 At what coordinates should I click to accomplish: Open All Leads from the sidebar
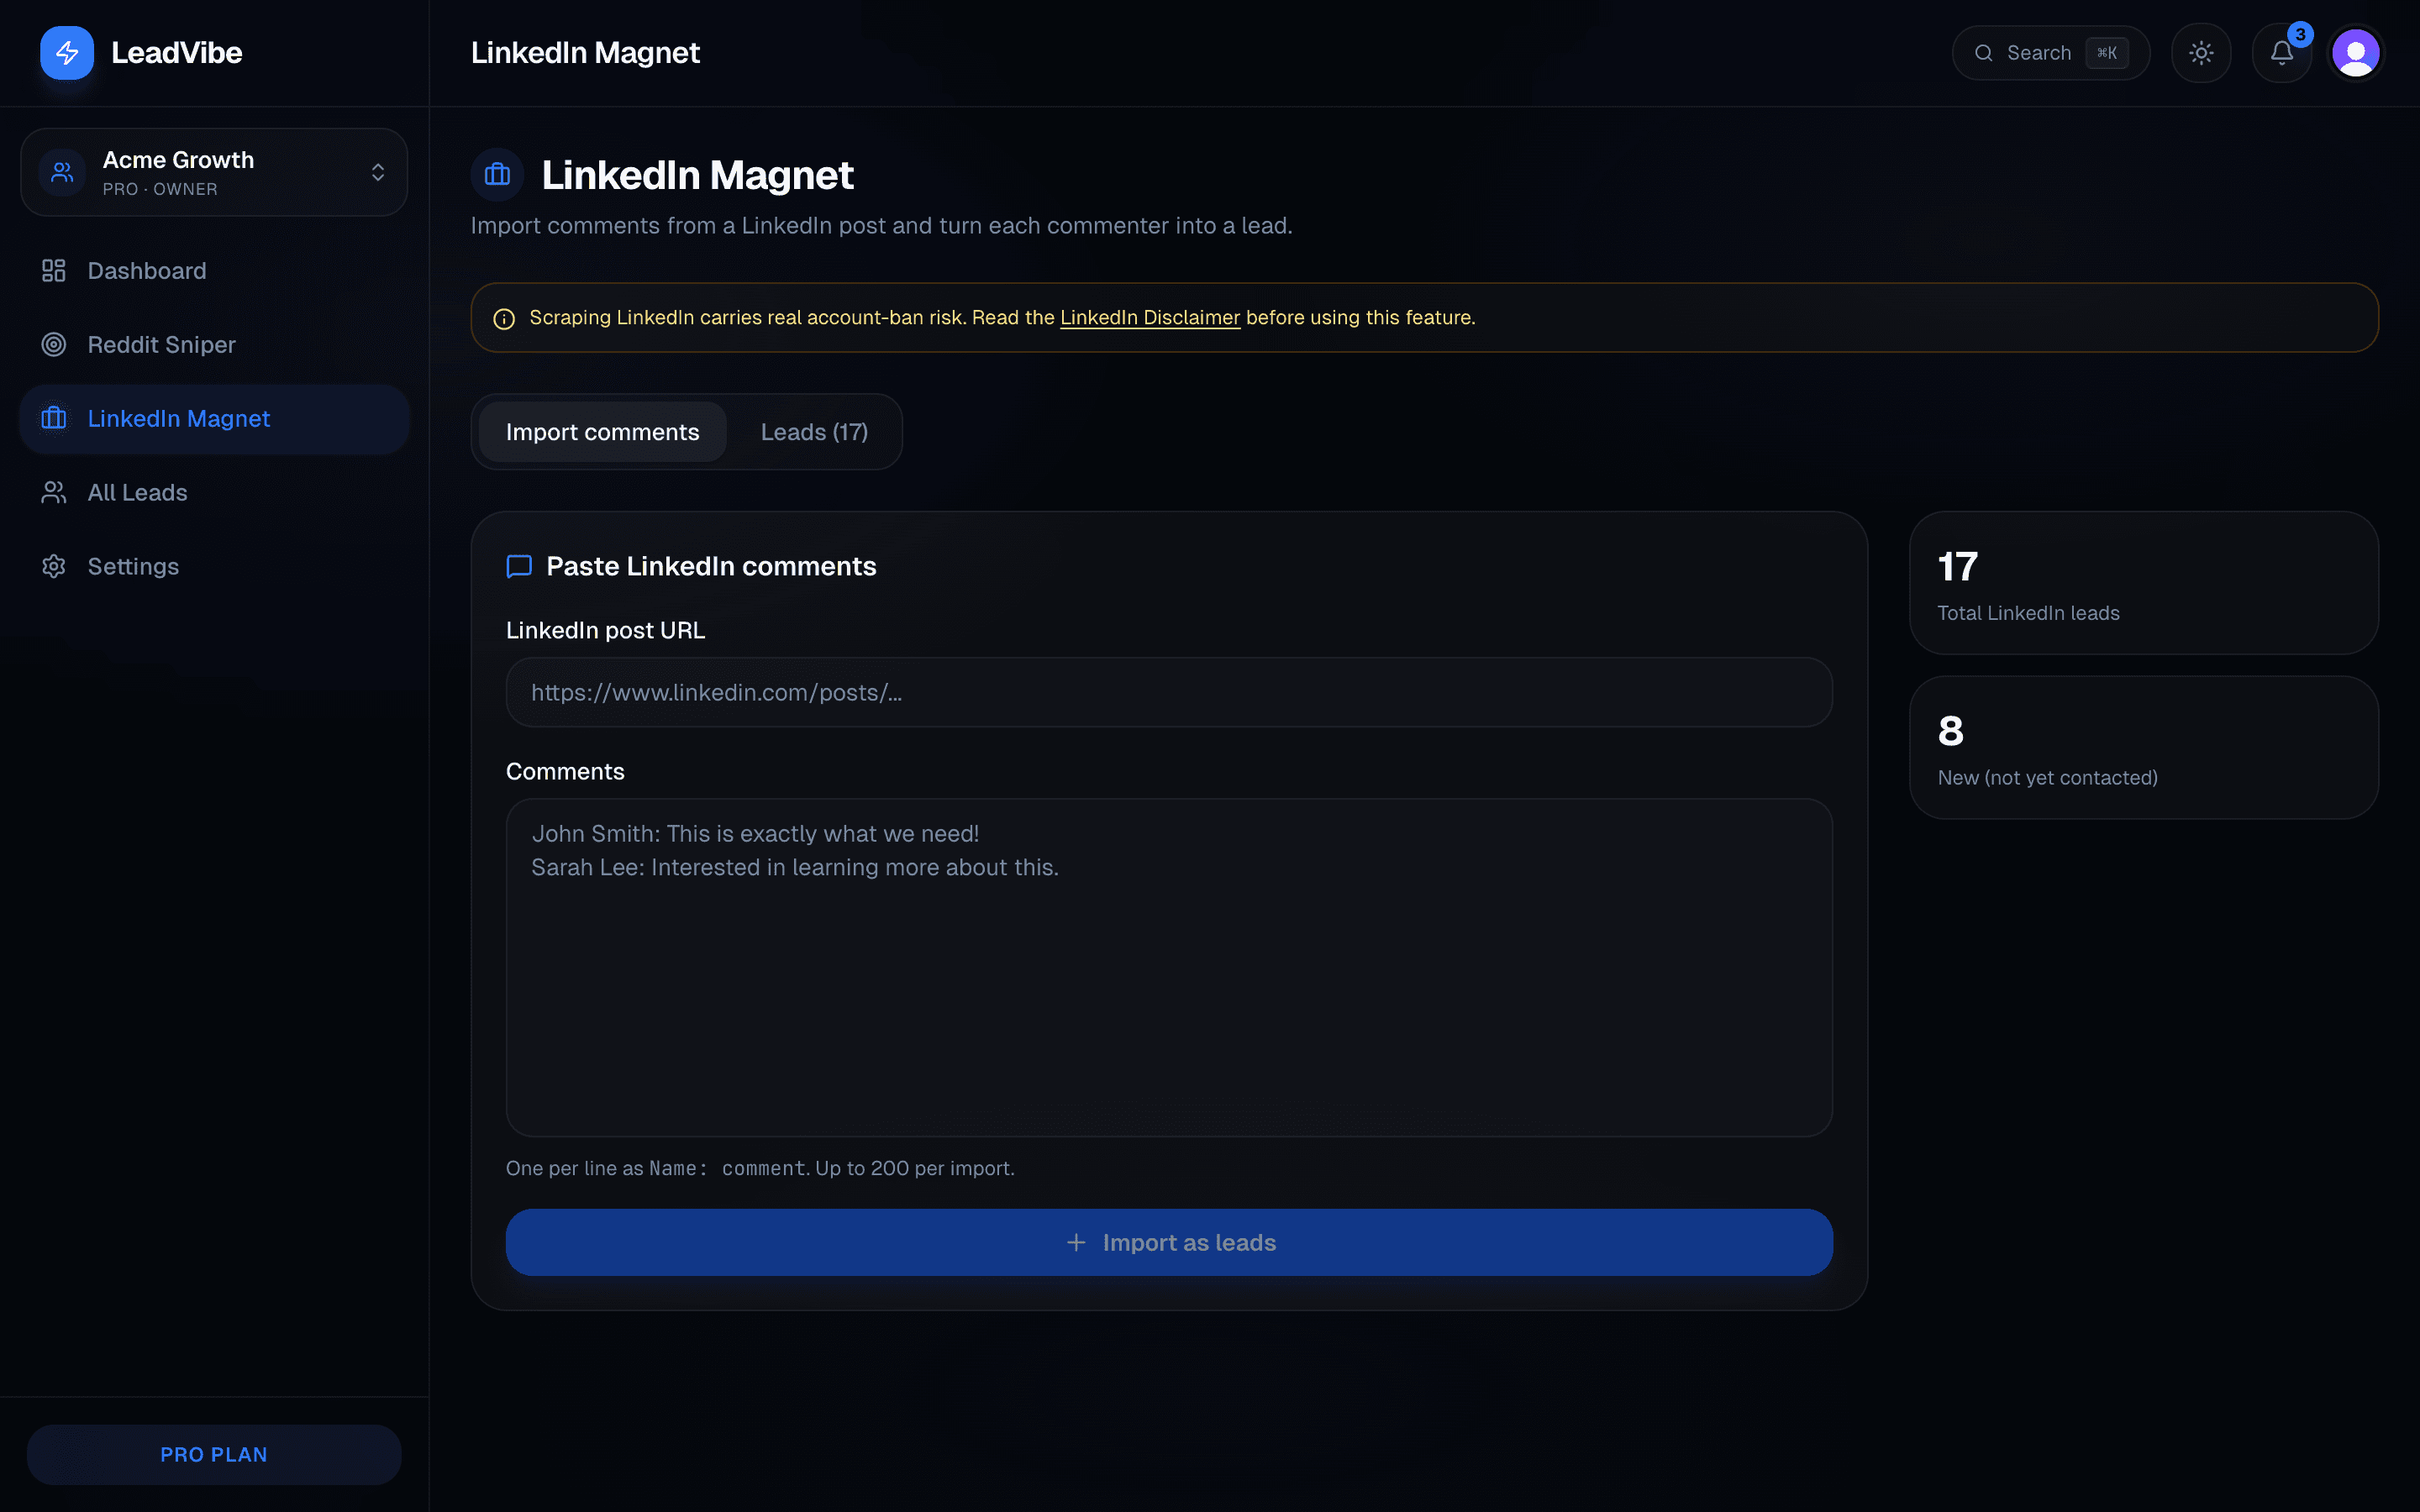tap(214, 492)
